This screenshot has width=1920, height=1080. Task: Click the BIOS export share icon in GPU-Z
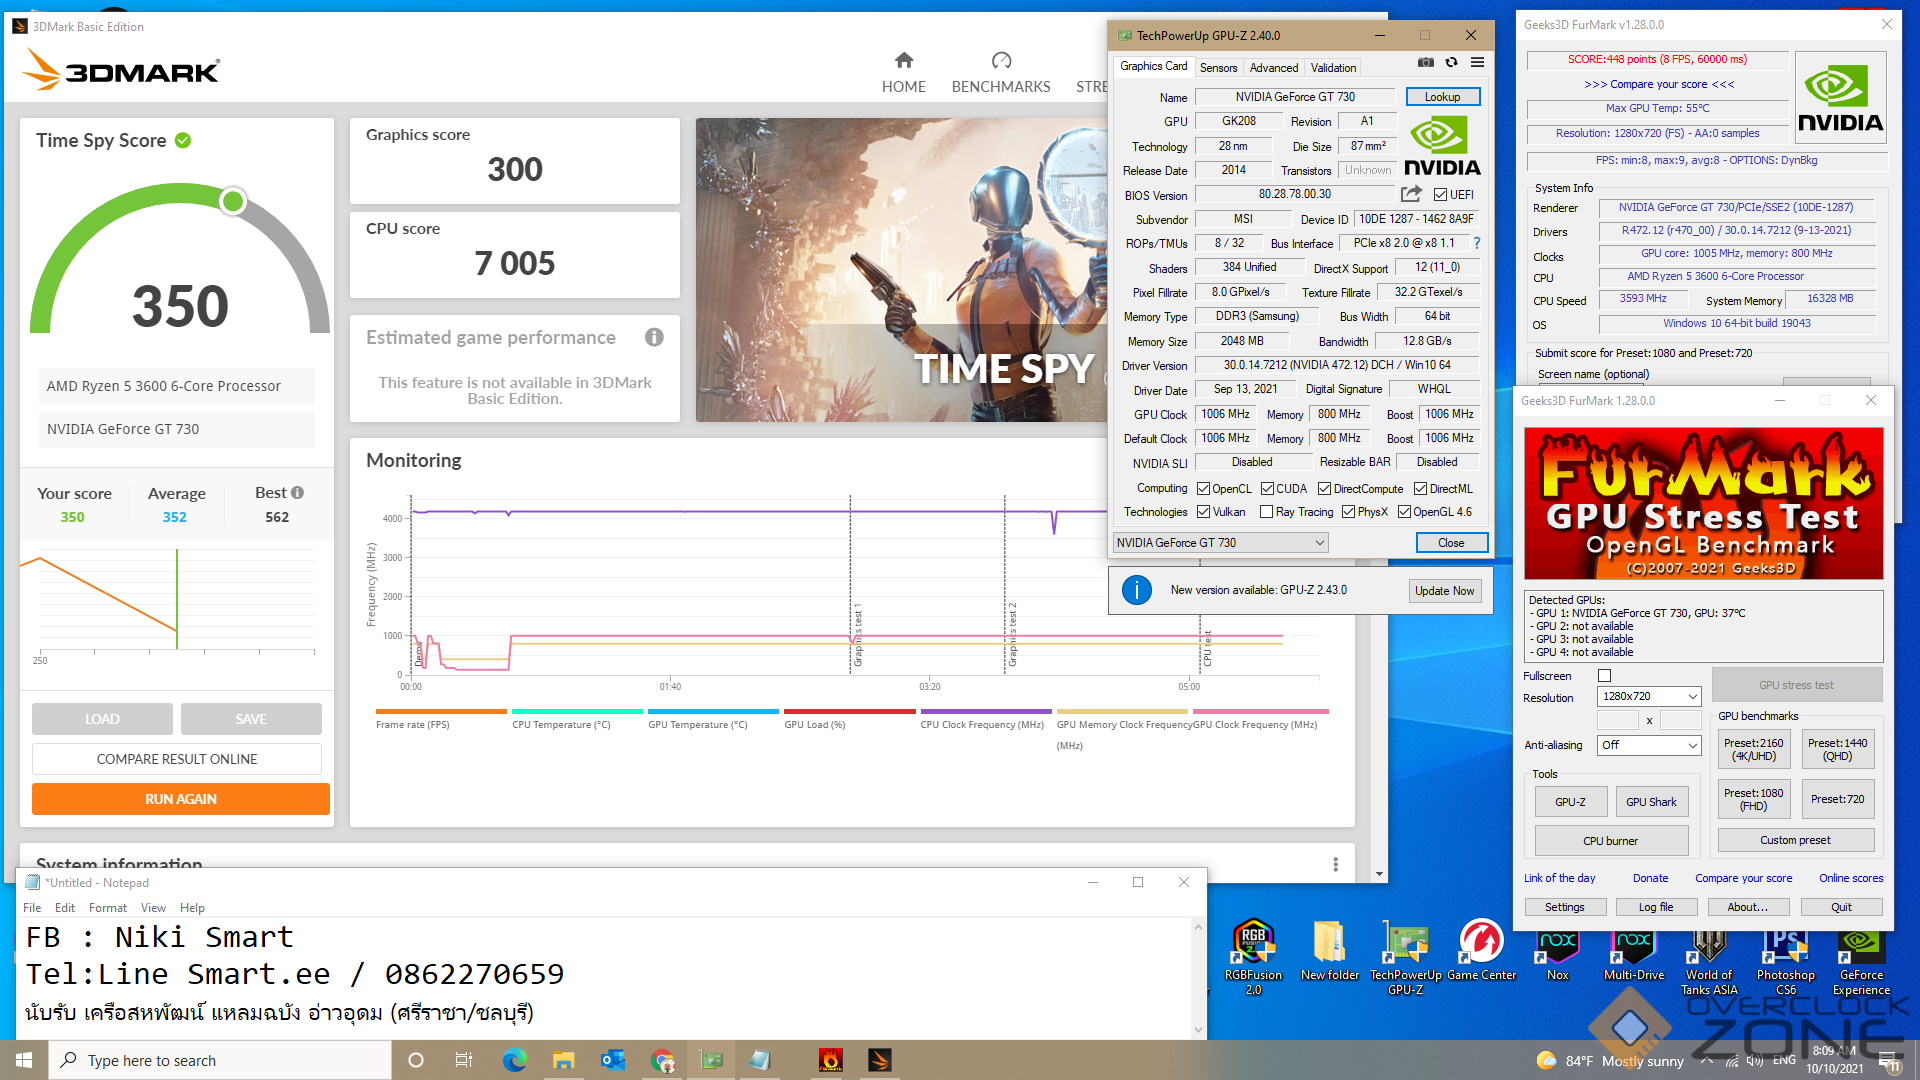[x=1411, y=194]
